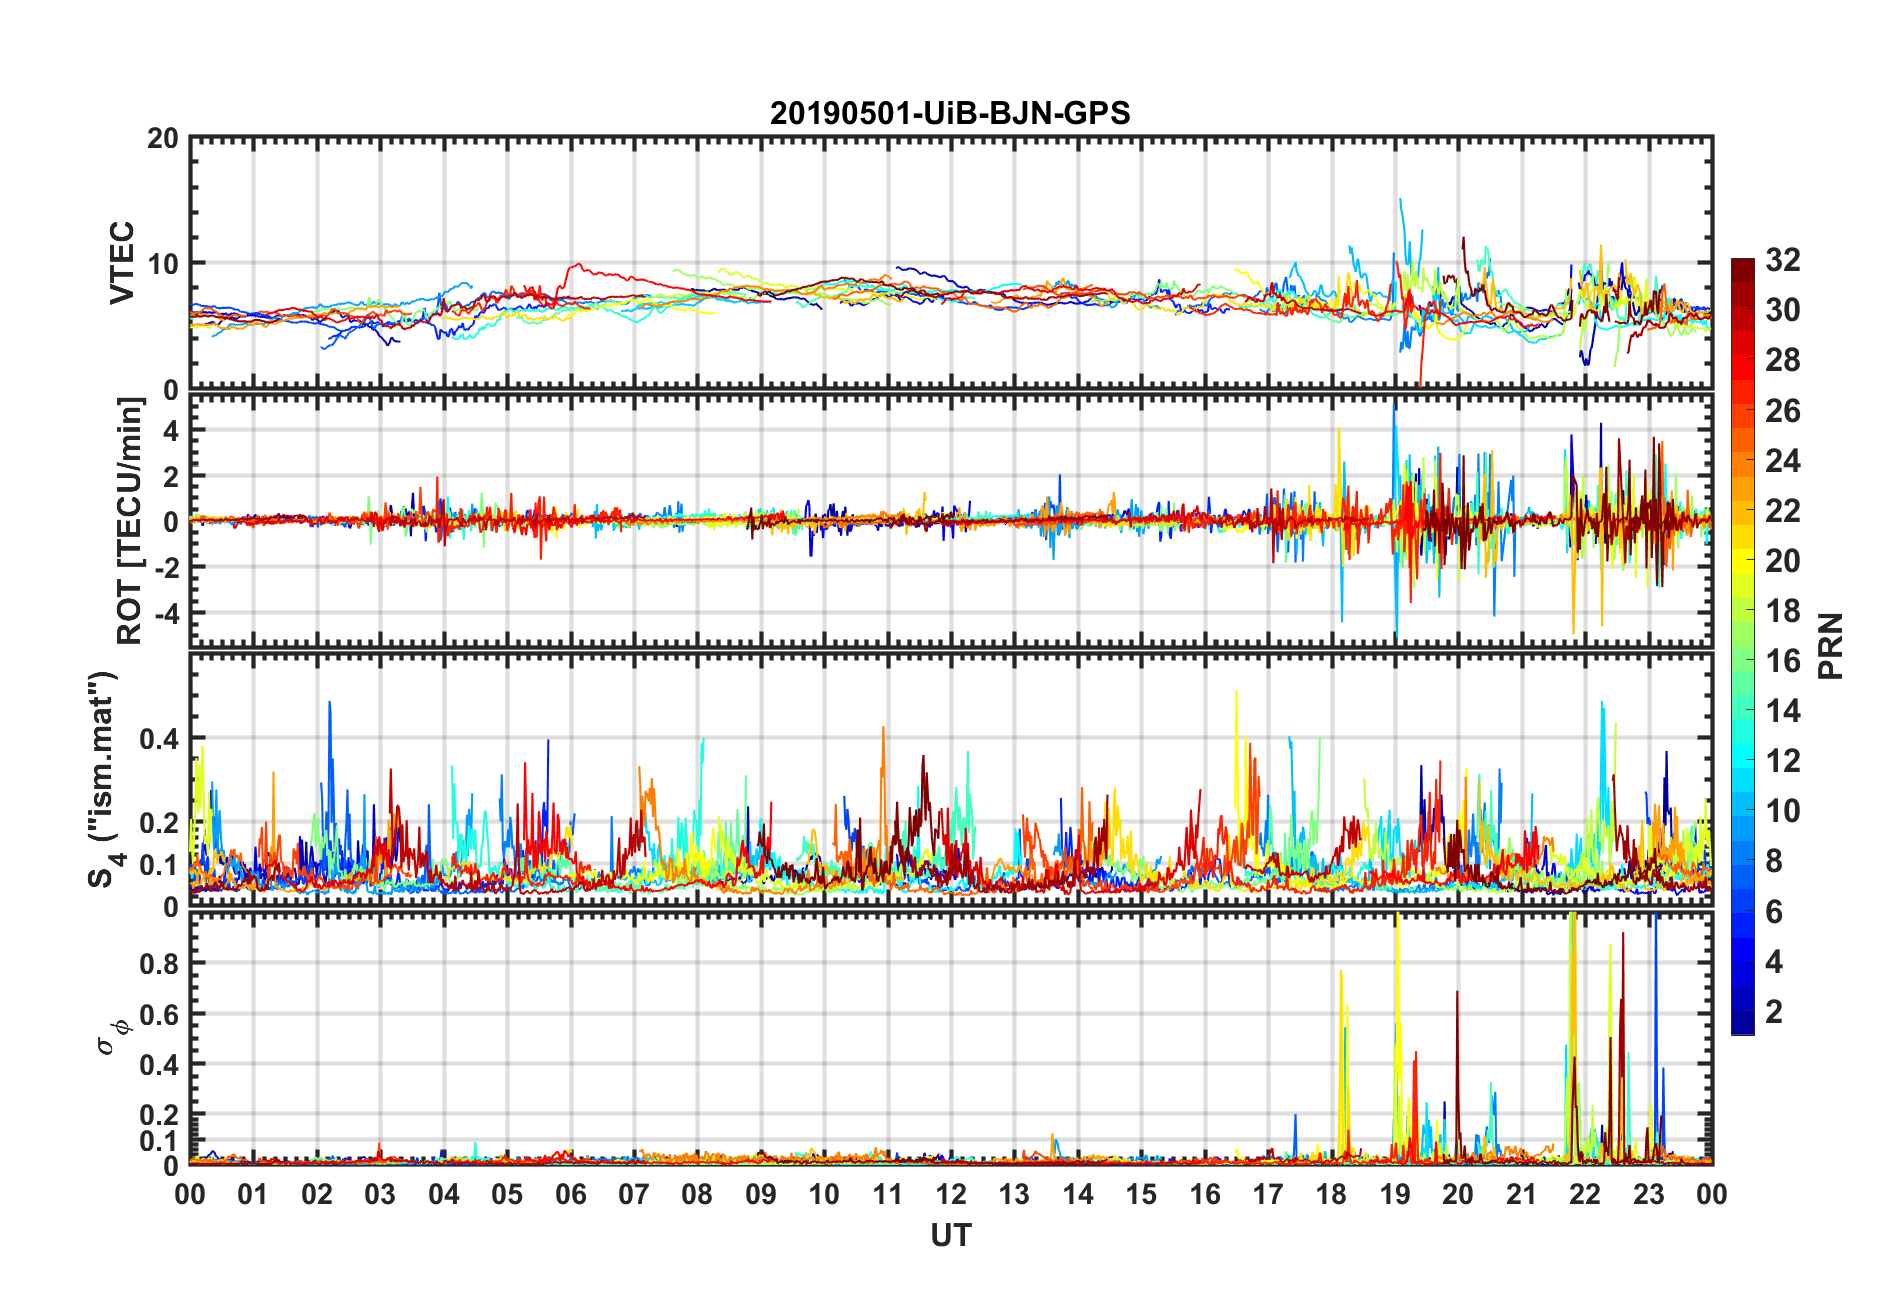The width and height of the screenshot is (1902, 1292).
Task: Click the PRN colorbar label
Action: (x=1831, y=646)
